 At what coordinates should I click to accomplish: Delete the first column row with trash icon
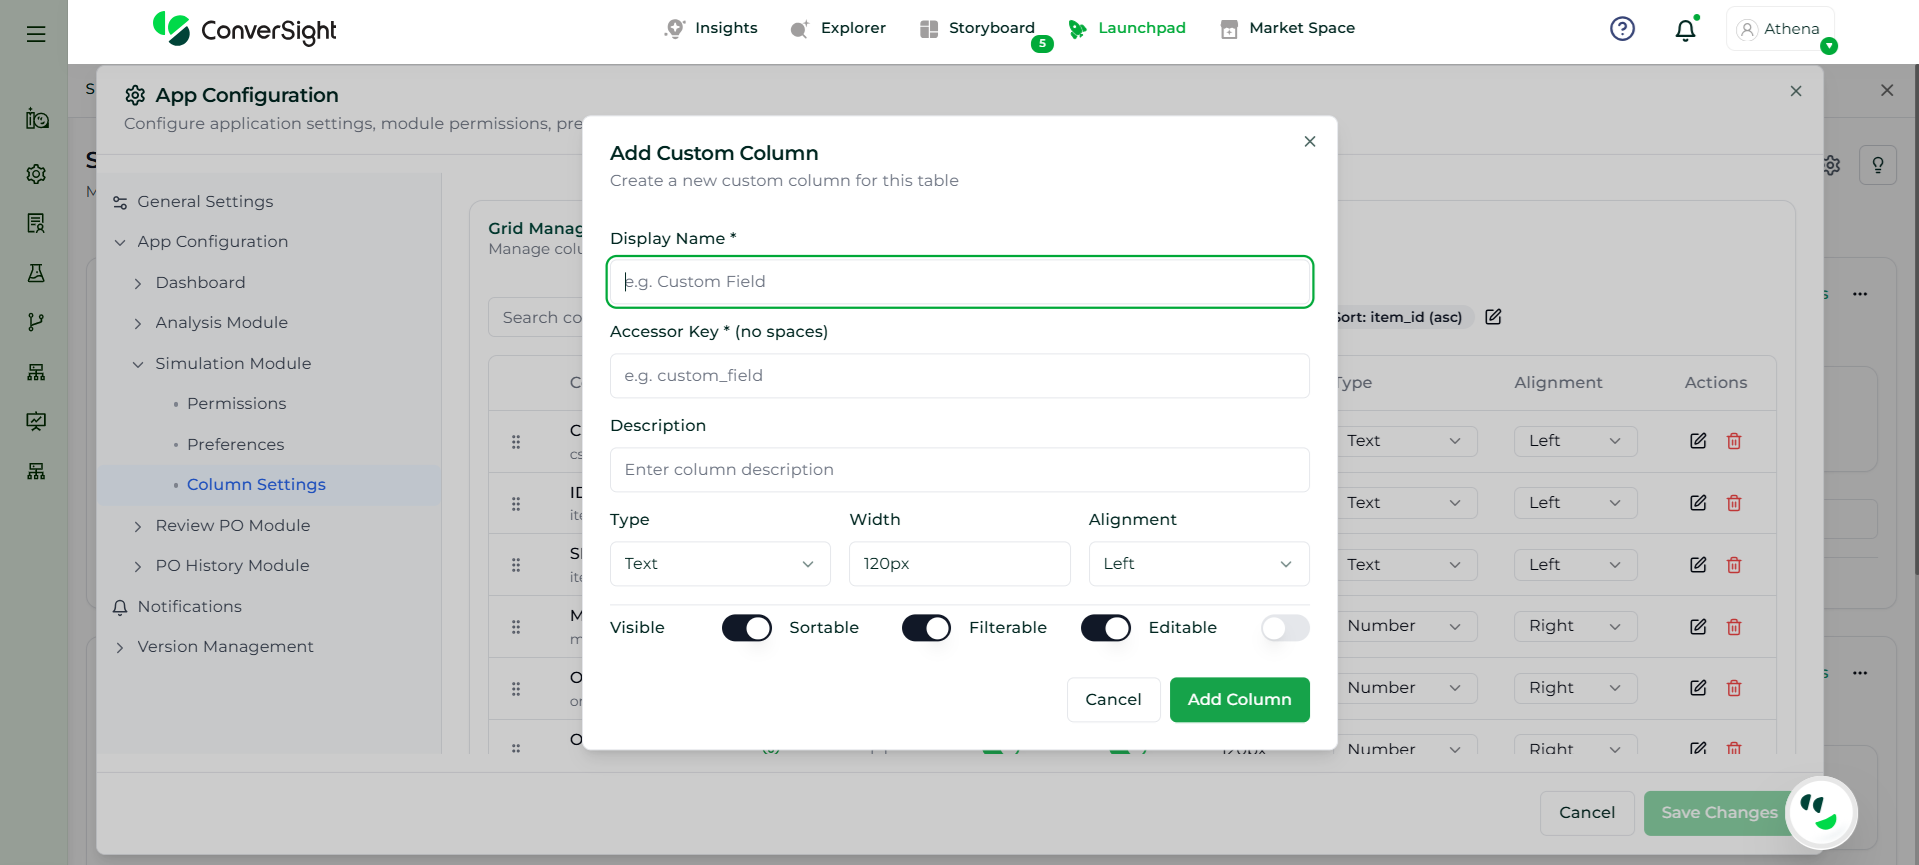pos(1734,441)
